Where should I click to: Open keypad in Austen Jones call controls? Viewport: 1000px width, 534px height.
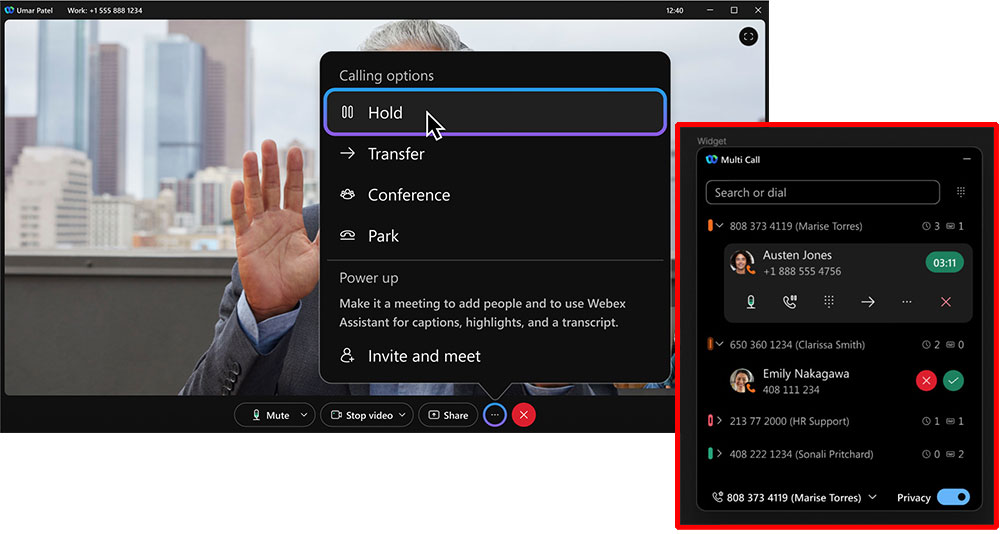pos(829,302)
